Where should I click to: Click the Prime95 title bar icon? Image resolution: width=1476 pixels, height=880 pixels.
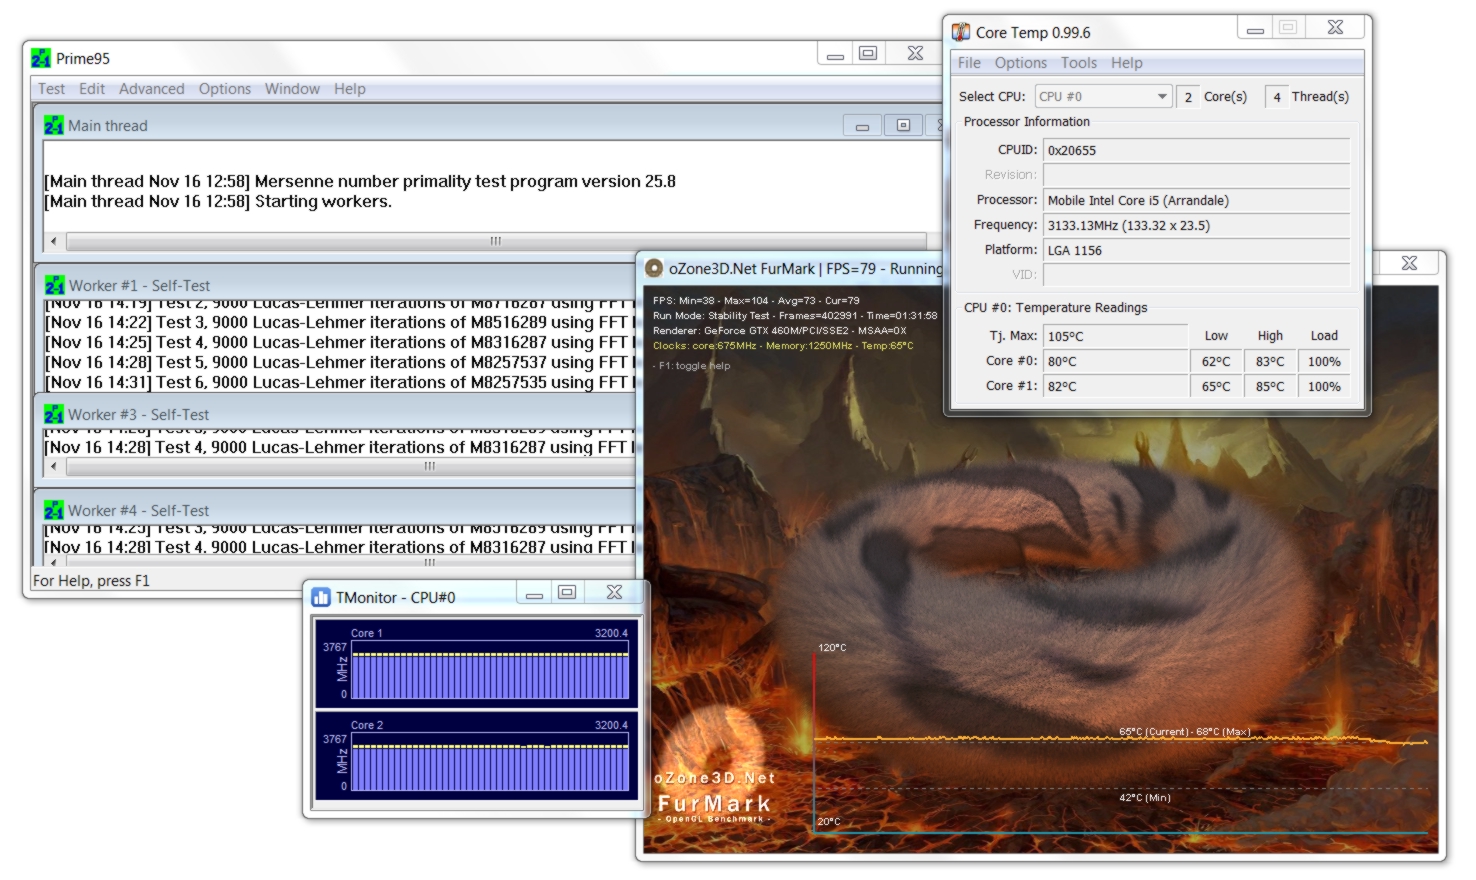pos(41,59)
